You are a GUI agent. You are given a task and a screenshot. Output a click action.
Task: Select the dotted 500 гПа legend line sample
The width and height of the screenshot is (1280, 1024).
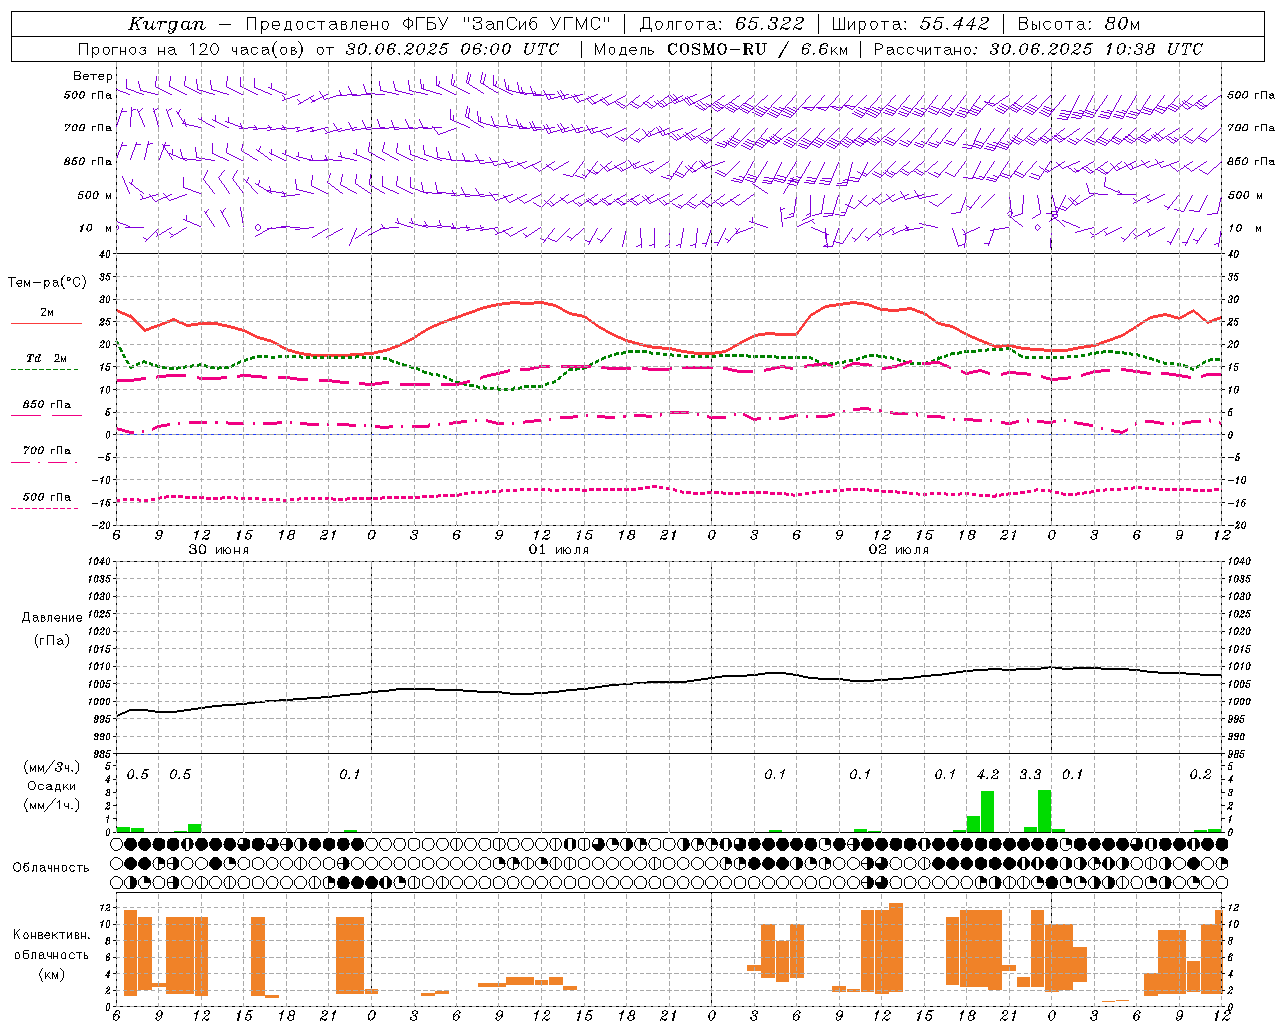coord(45,508)
